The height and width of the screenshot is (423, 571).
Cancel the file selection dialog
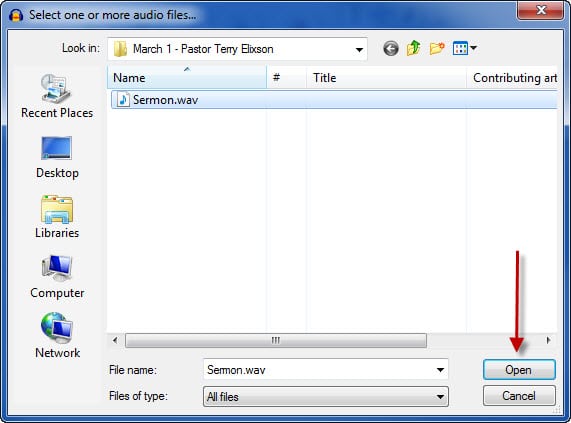point(519,396)
